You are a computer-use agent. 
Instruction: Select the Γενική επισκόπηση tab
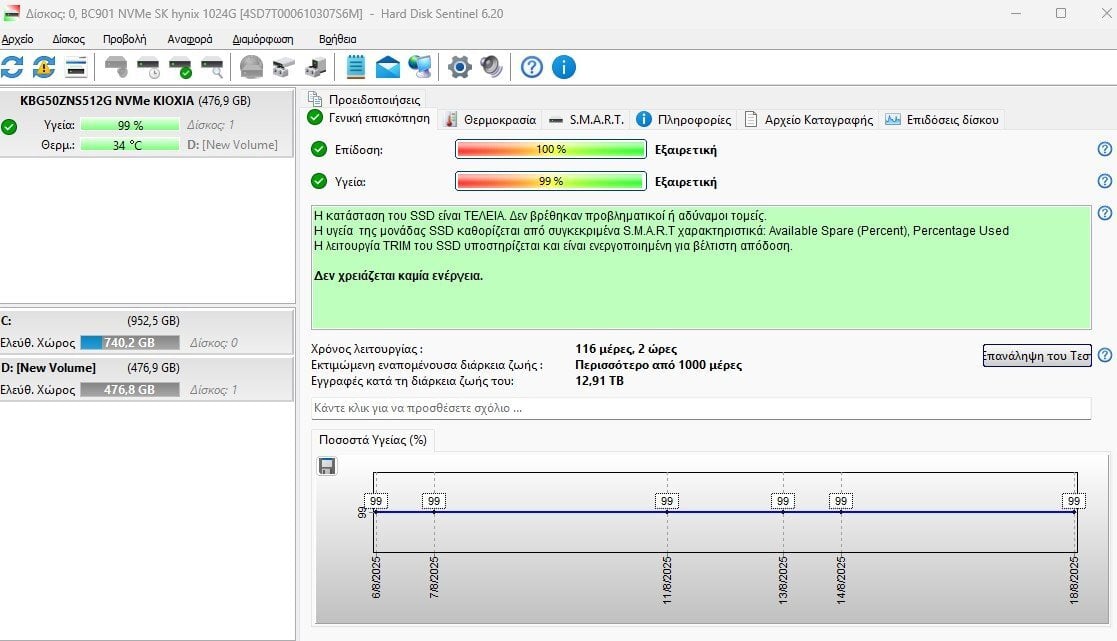coord(369,118)
